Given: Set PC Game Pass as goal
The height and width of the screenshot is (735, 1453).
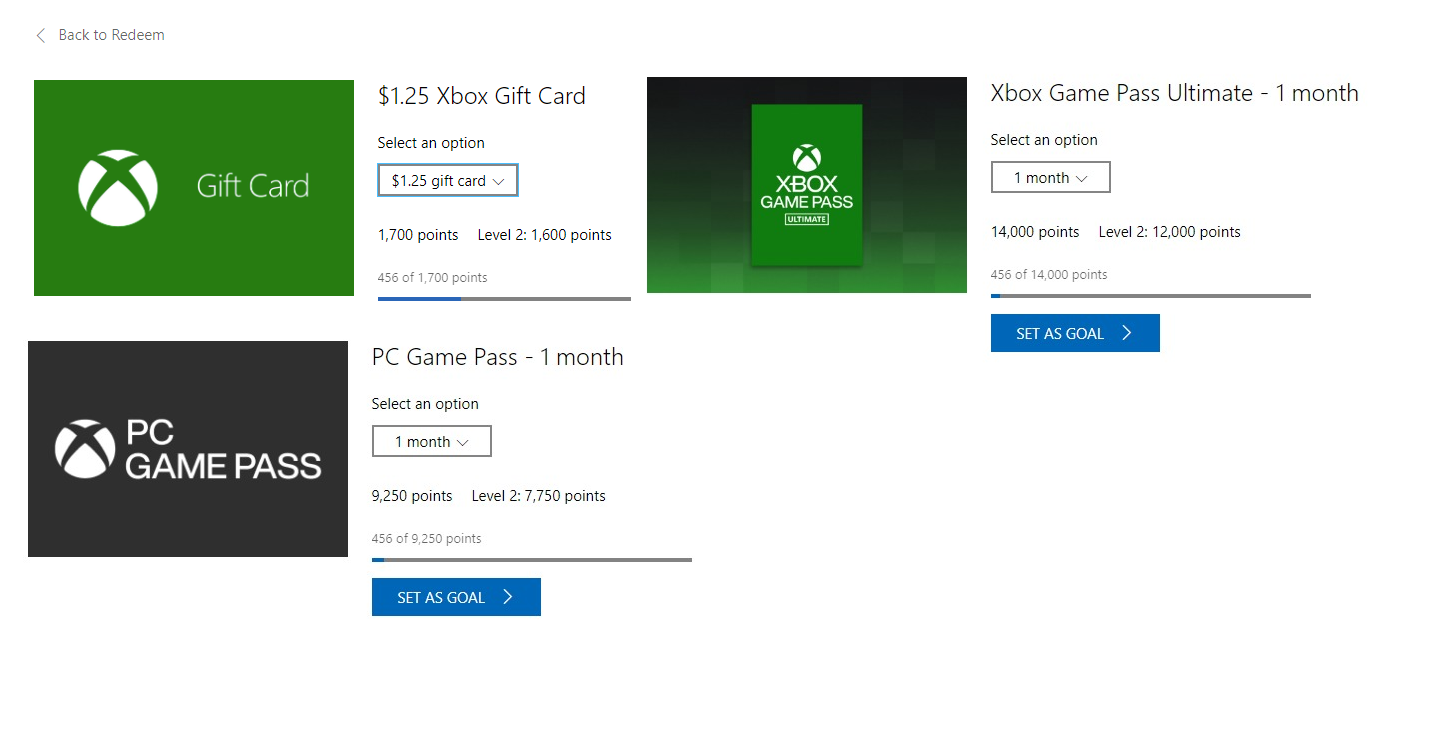Looking at the screenshot, I should click(x=455, y=598).
